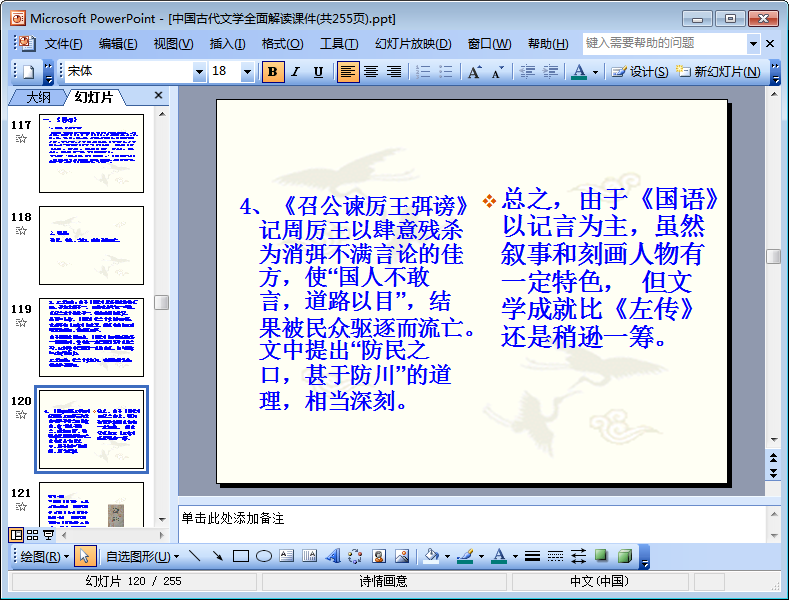789x600 pixels.
Task: Insert diagram or organization chart
Action: [355, 556]
